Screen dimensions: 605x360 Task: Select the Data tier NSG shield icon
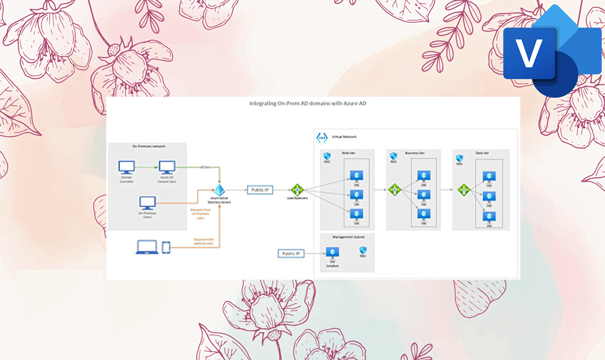tap(460, 158)
